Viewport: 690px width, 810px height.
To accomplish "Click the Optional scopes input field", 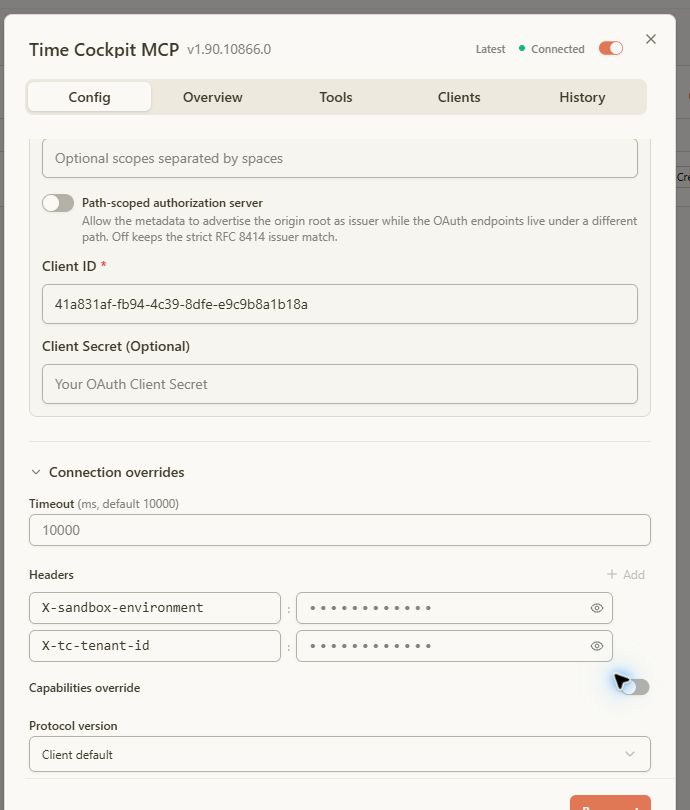I will coord(340,158).
